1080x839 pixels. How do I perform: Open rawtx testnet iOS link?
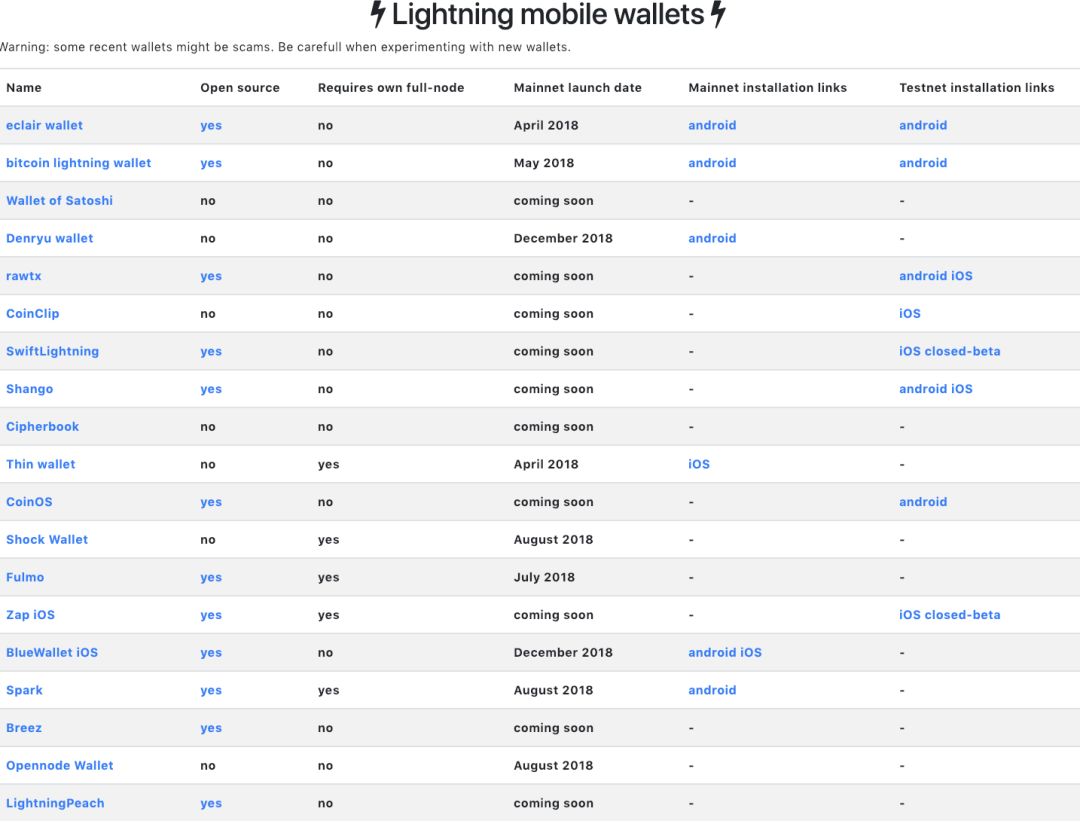[x=962, y=276]
